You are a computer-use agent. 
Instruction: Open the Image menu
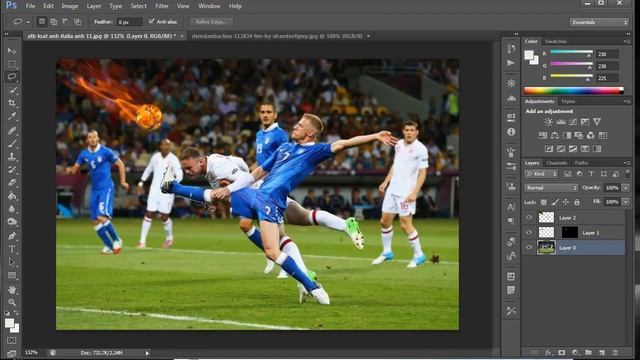[x=70, y=6]
